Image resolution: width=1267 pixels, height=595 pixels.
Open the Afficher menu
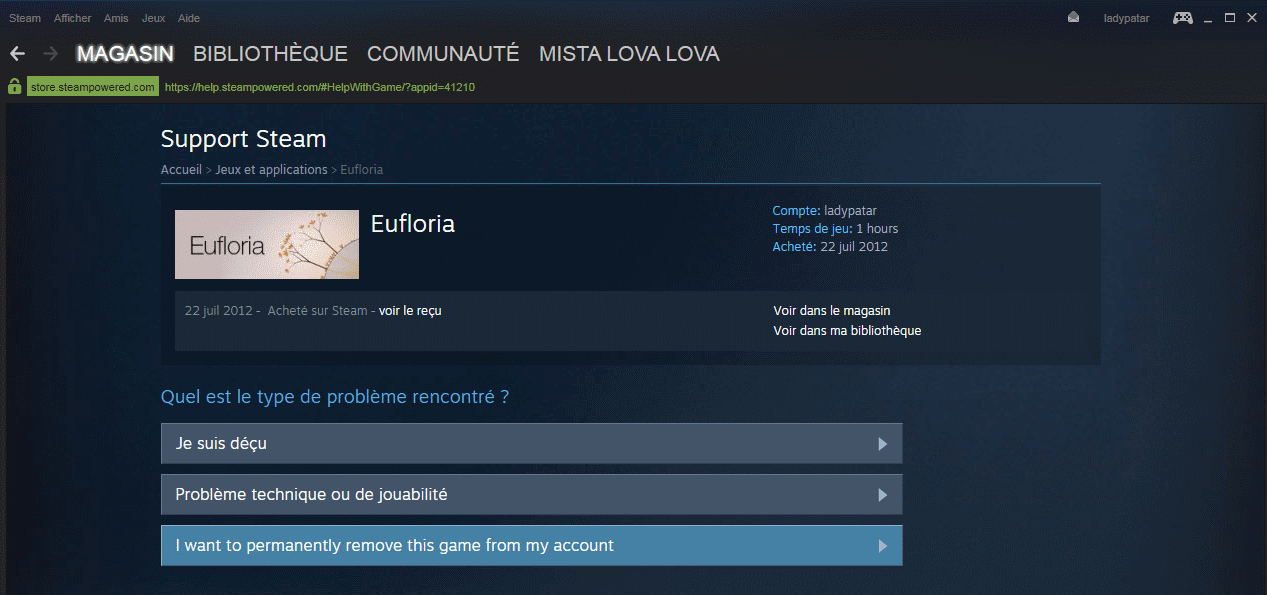pos(73,18)
